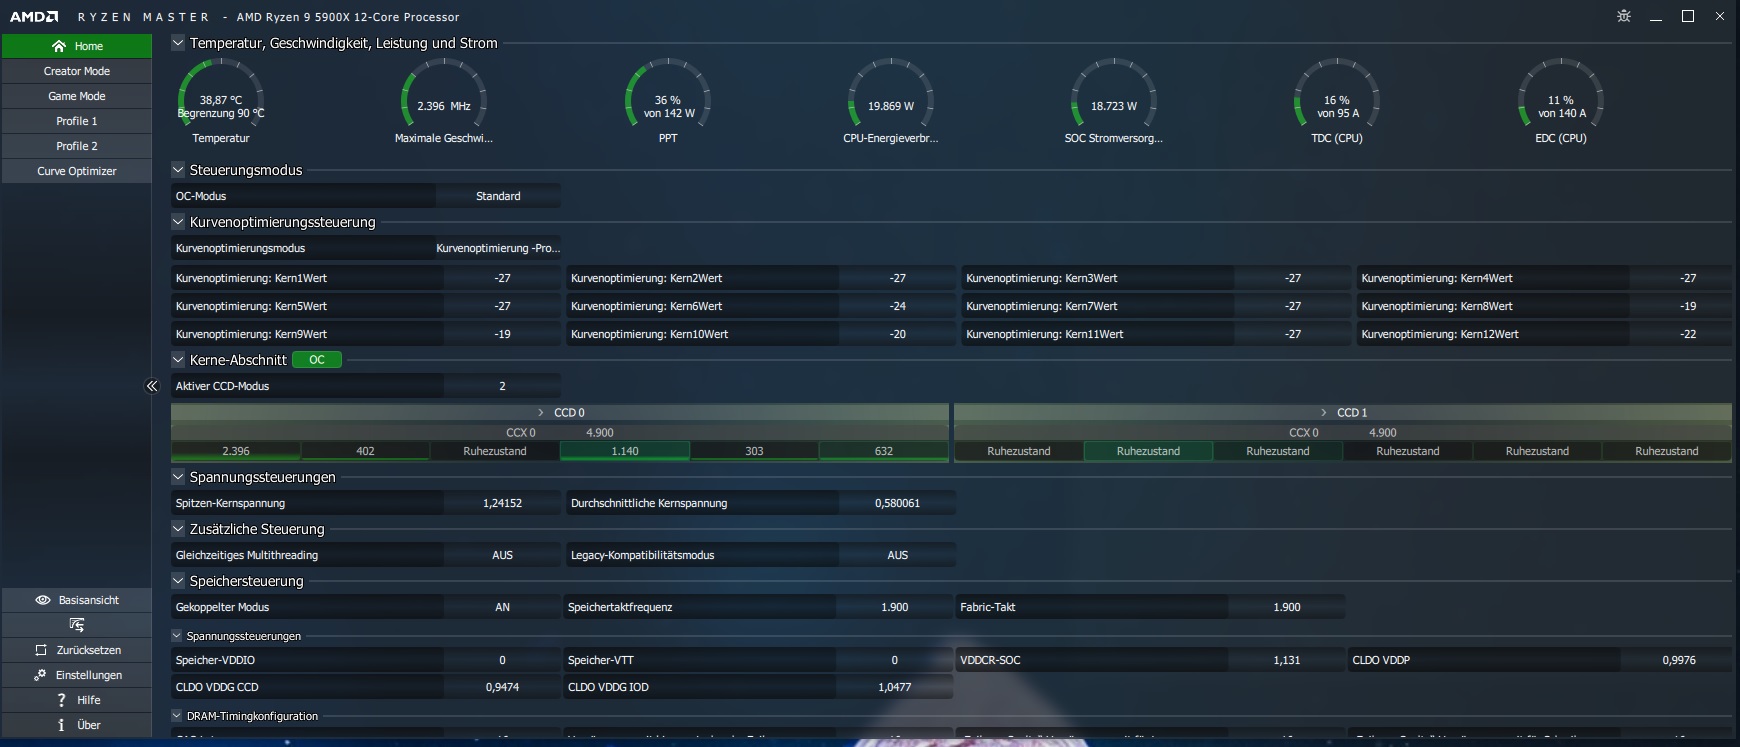Click the SOC Stromversorgung gauge

pos(1114,101)
